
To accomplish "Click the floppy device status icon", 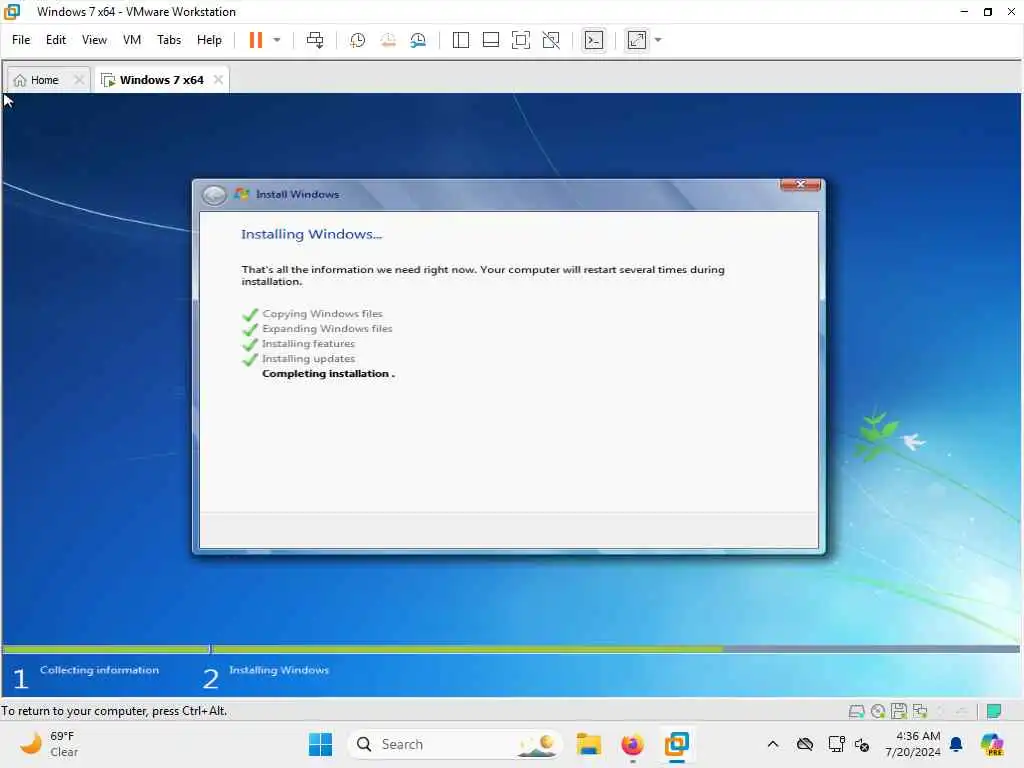I will [899, 711].
